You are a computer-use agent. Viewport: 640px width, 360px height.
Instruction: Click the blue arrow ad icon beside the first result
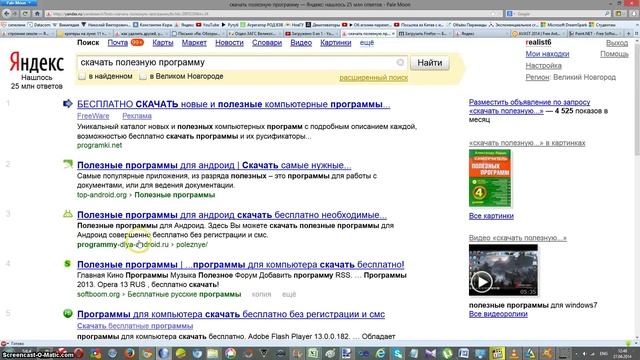point(68,104)
